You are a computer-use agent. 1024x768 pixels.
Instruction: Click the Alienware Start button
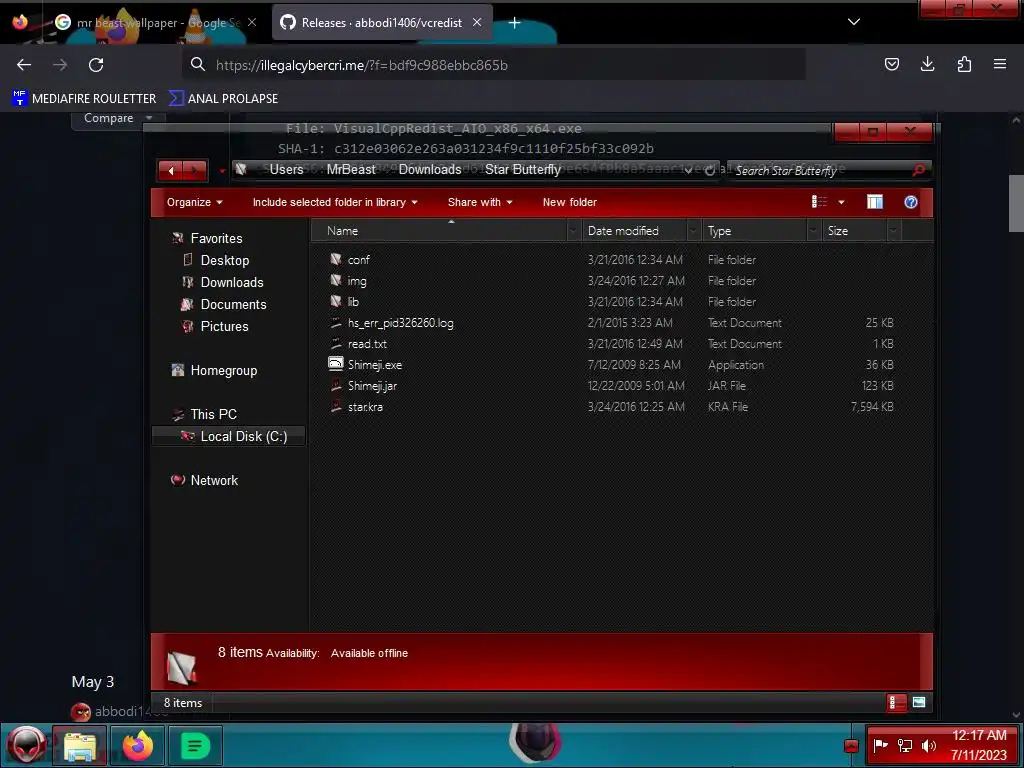point(26,745)
